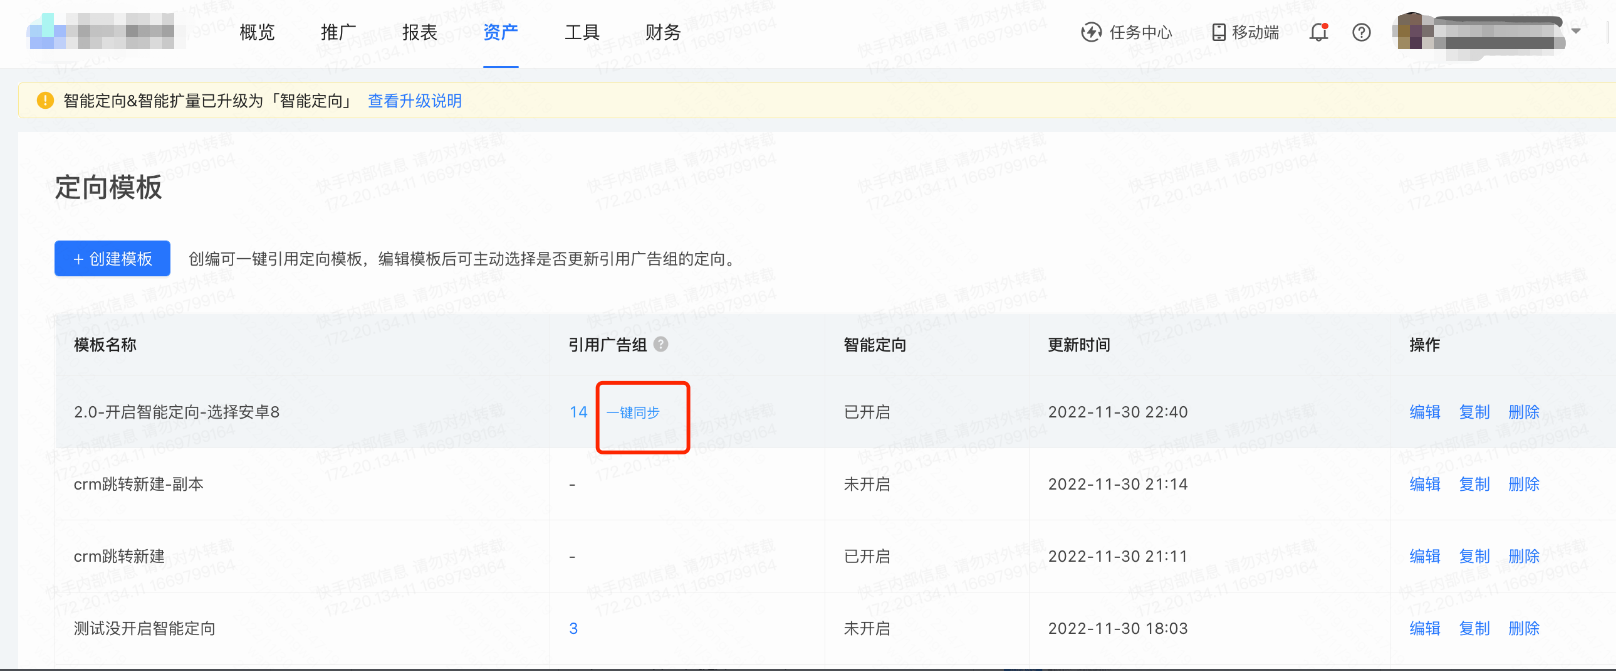Select the 工具 tab
Image resolution: width=1616 pixels, height=671 pixels.
pos(582,32)
